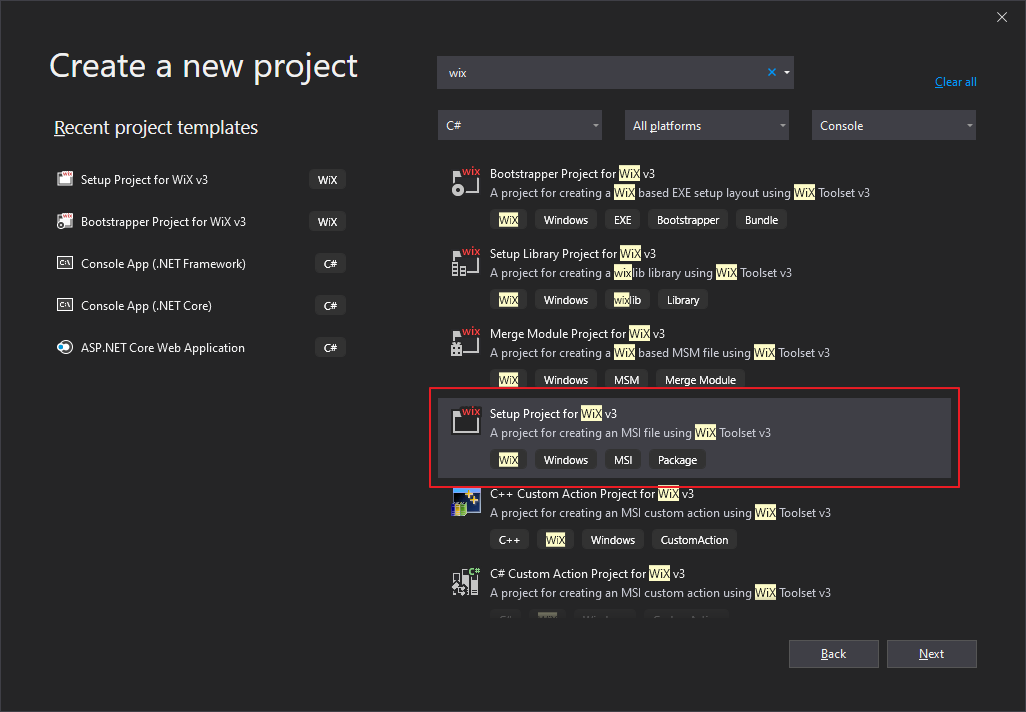Screen dimensions: 1026x712
Task: Clear the wix search query with the x icon
Action: (x=771, y=71)
